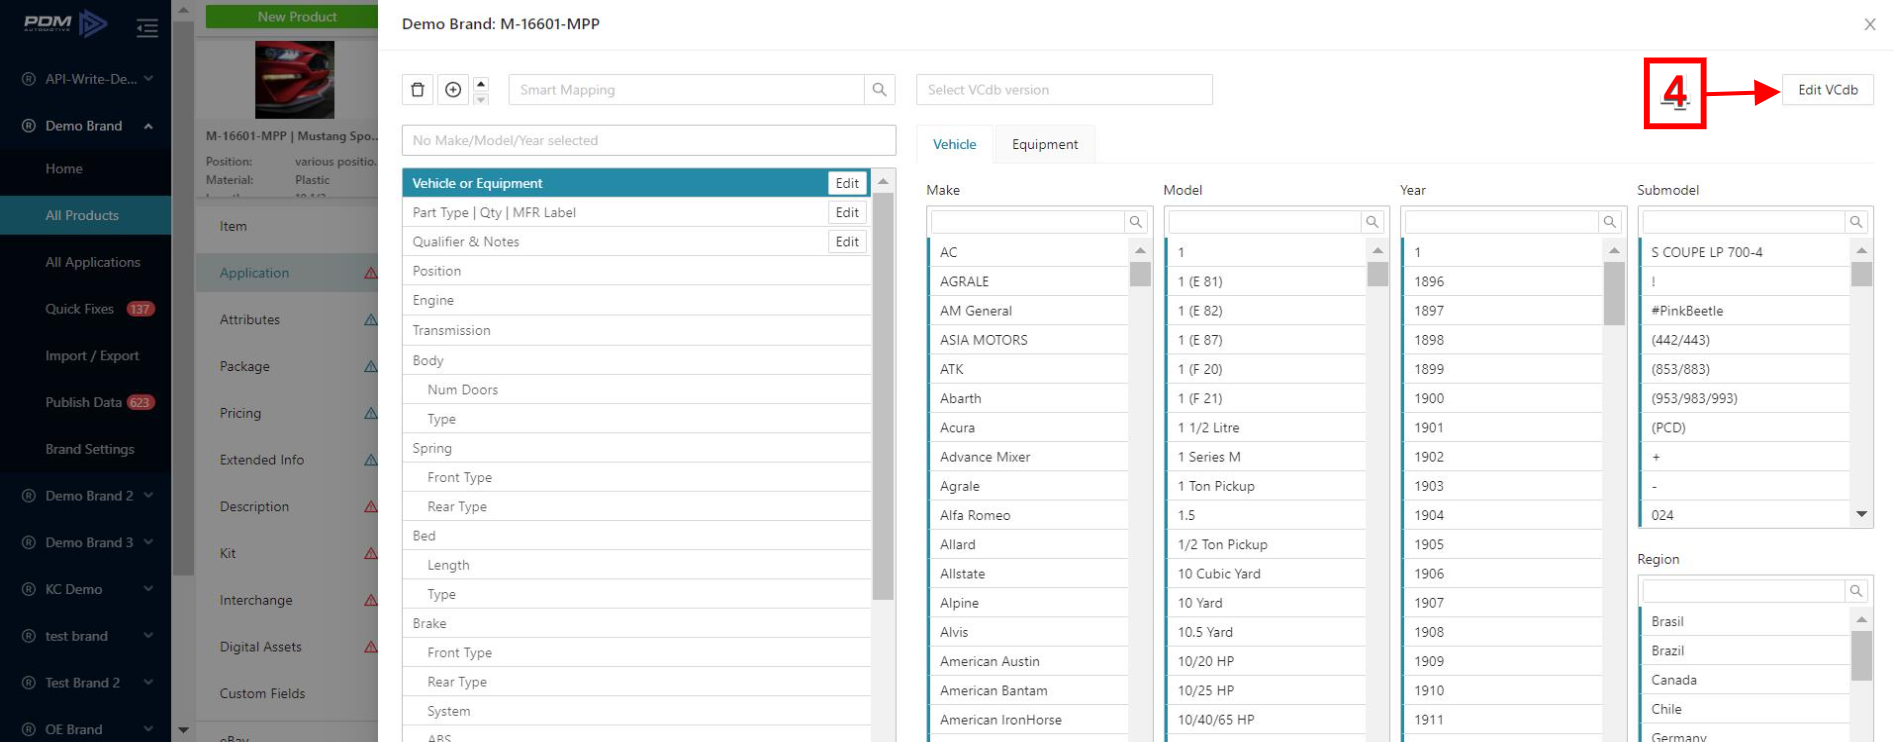Select Canada in the Region list
1894x742 pixels.
1744,680
